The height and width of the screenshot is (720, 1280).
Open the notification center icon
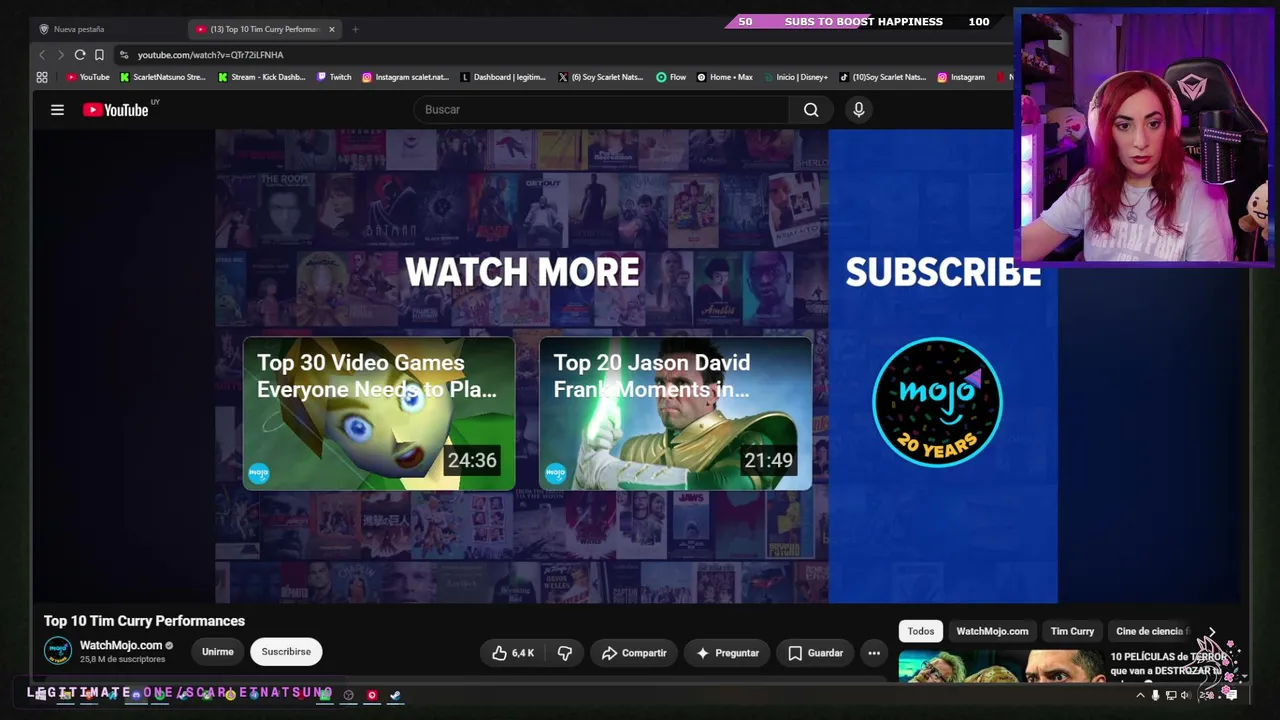tap(1231, 695)
